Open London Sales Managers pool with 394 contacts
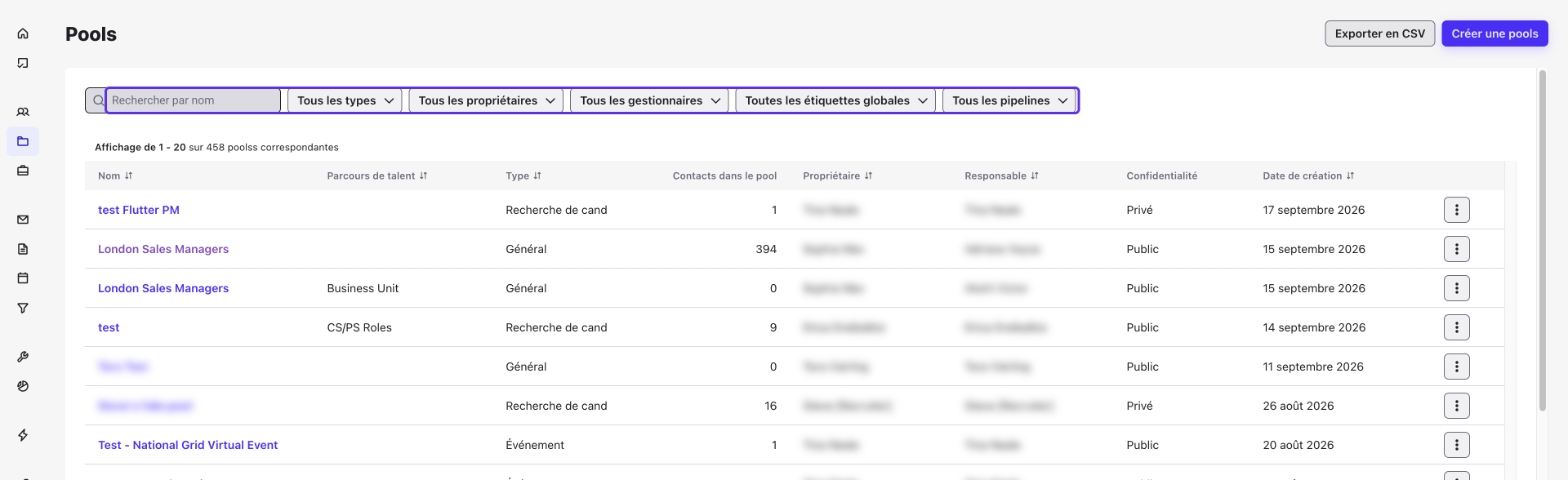This screenshot has height=480, width=1568. click(x=163, y=249)
